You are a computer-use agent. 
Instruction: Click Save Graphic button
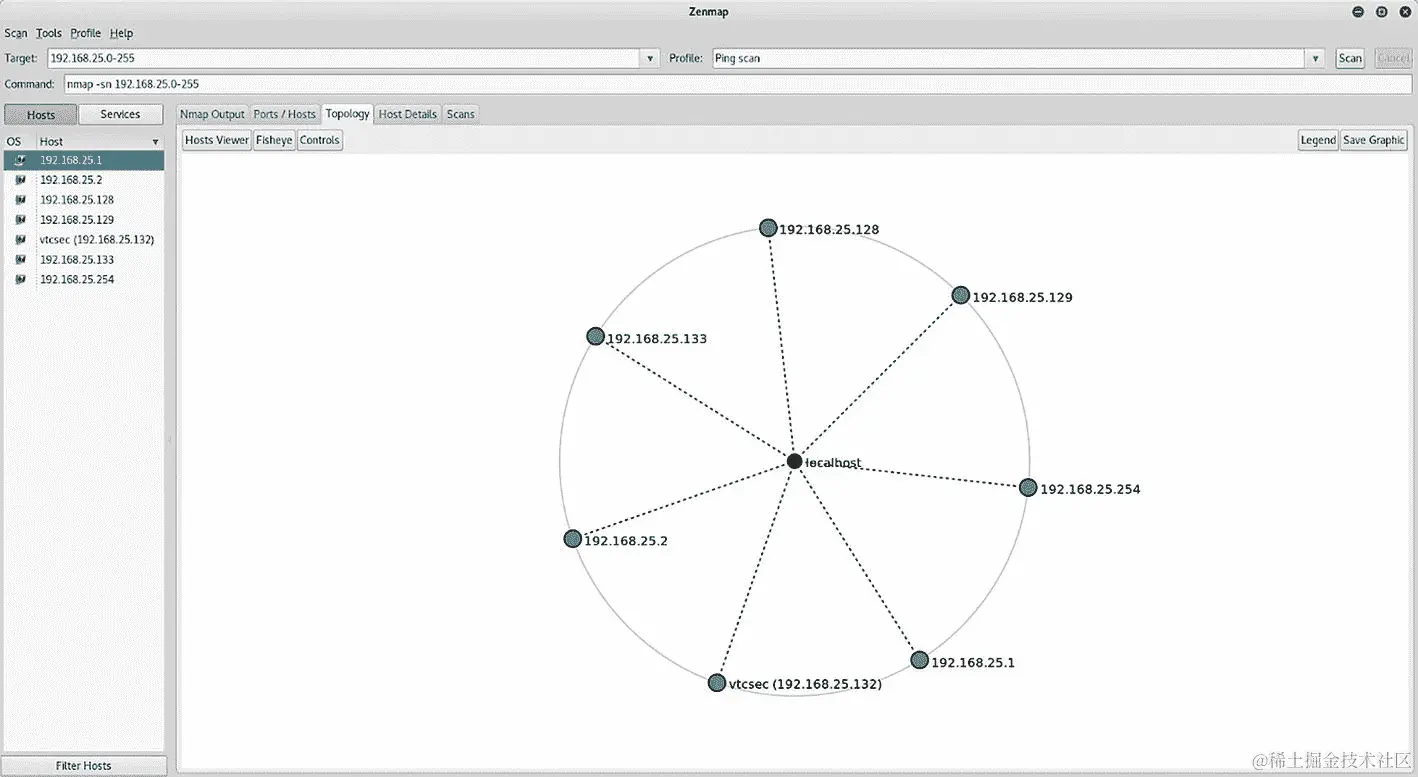1374,140
